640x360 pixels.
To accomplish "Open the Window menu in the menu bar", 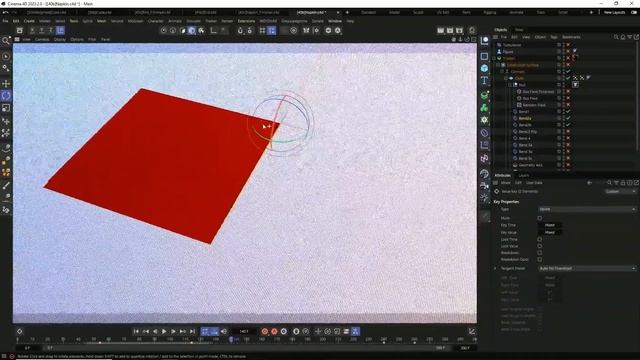I will pos(335,21).
